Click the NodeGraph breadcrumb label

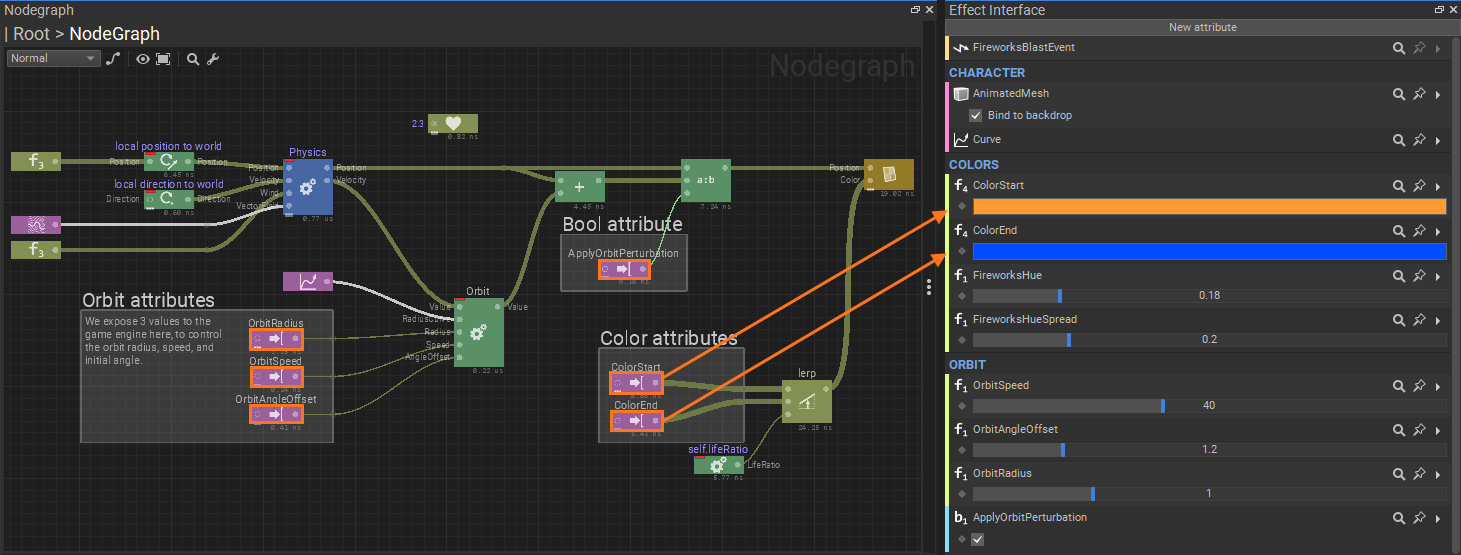coord(114,34)
